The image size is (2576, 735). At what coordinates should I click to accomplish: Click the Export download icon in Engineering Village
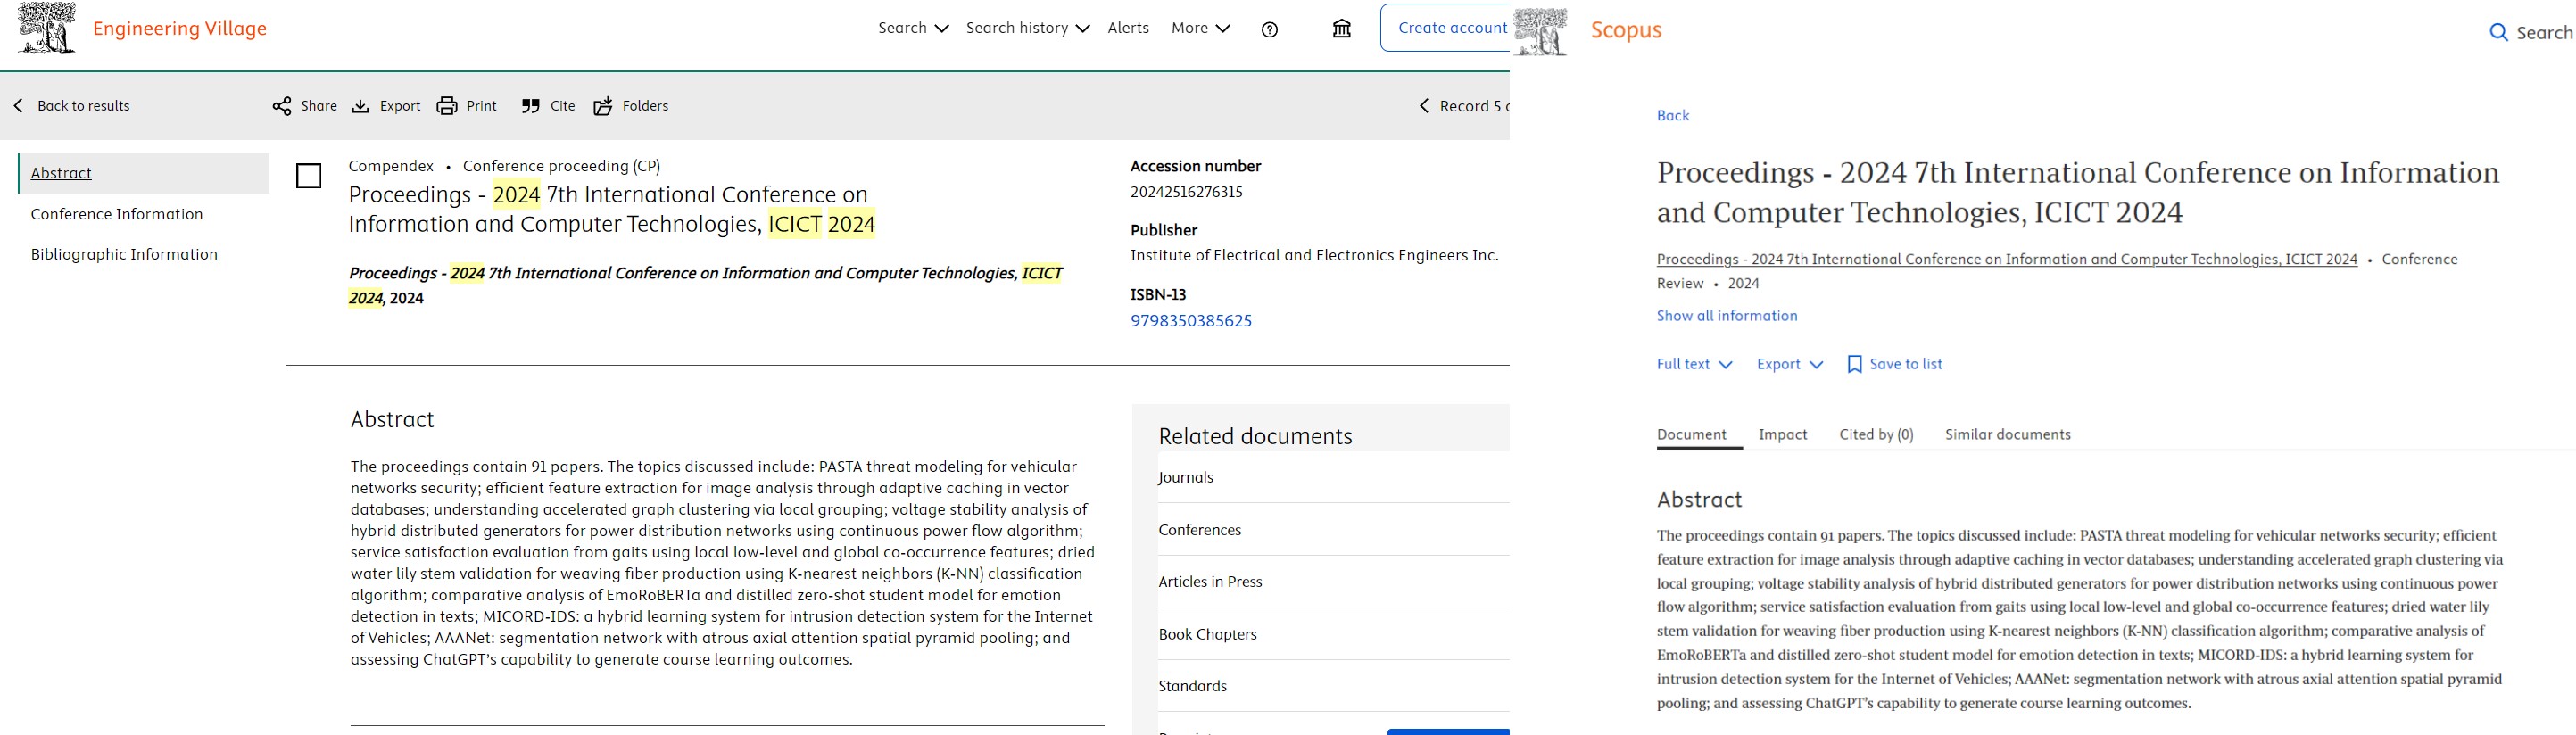click(x=361, y=106)
